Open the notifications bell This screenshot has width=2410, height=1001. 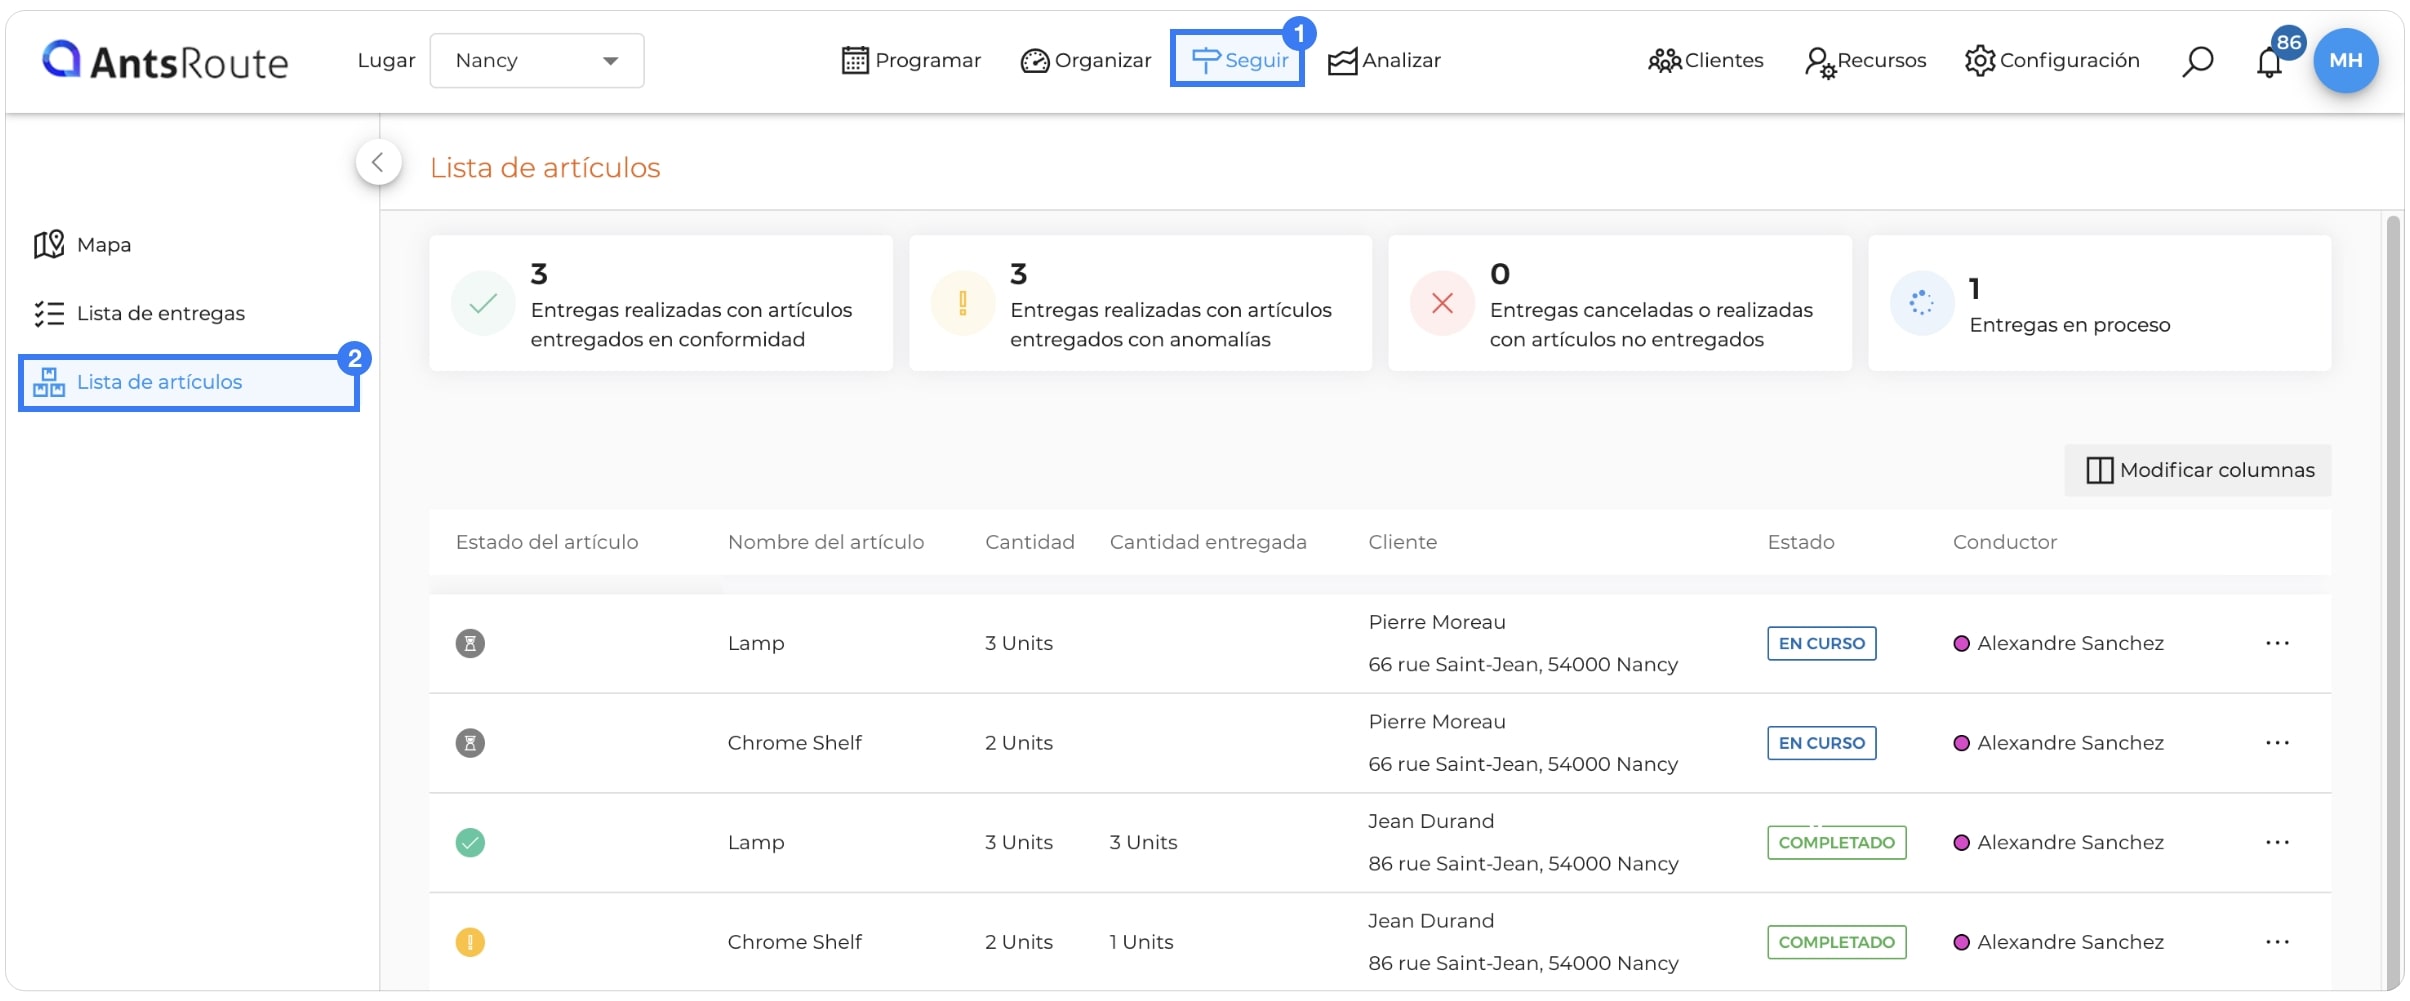point(2269,63)
